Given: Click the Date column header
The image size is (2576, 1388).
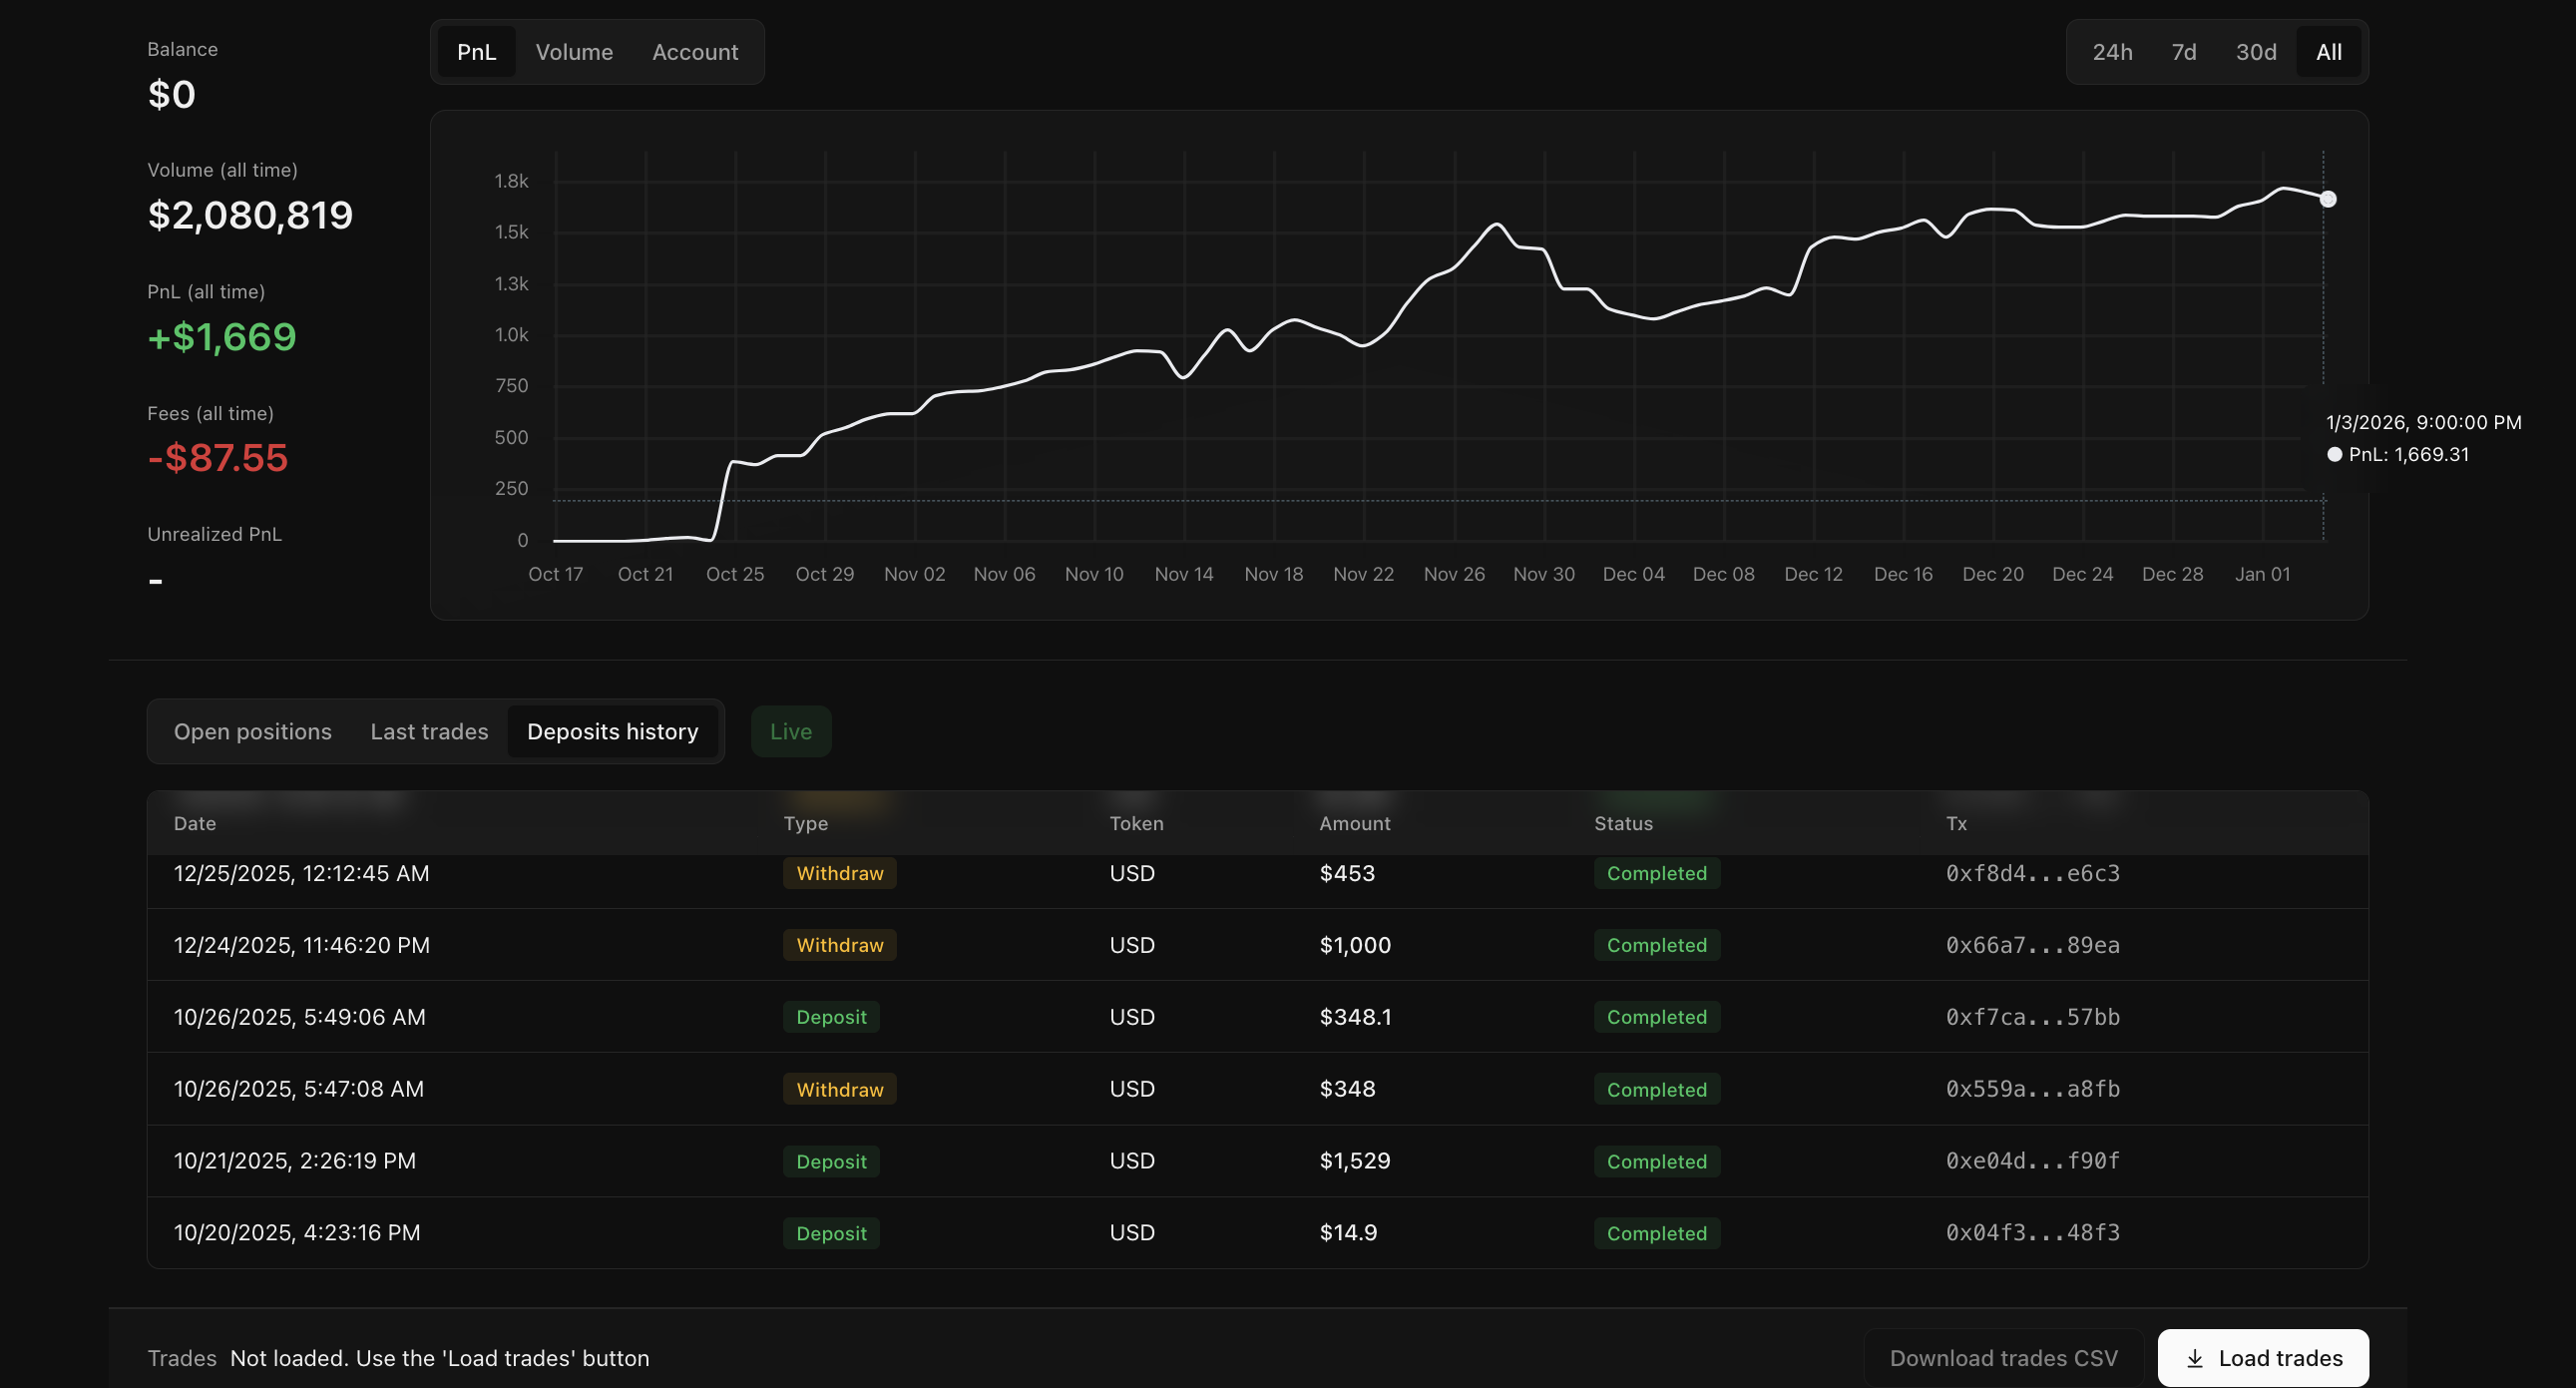Looking at the screenshot, I should click(x=195, y=822).
